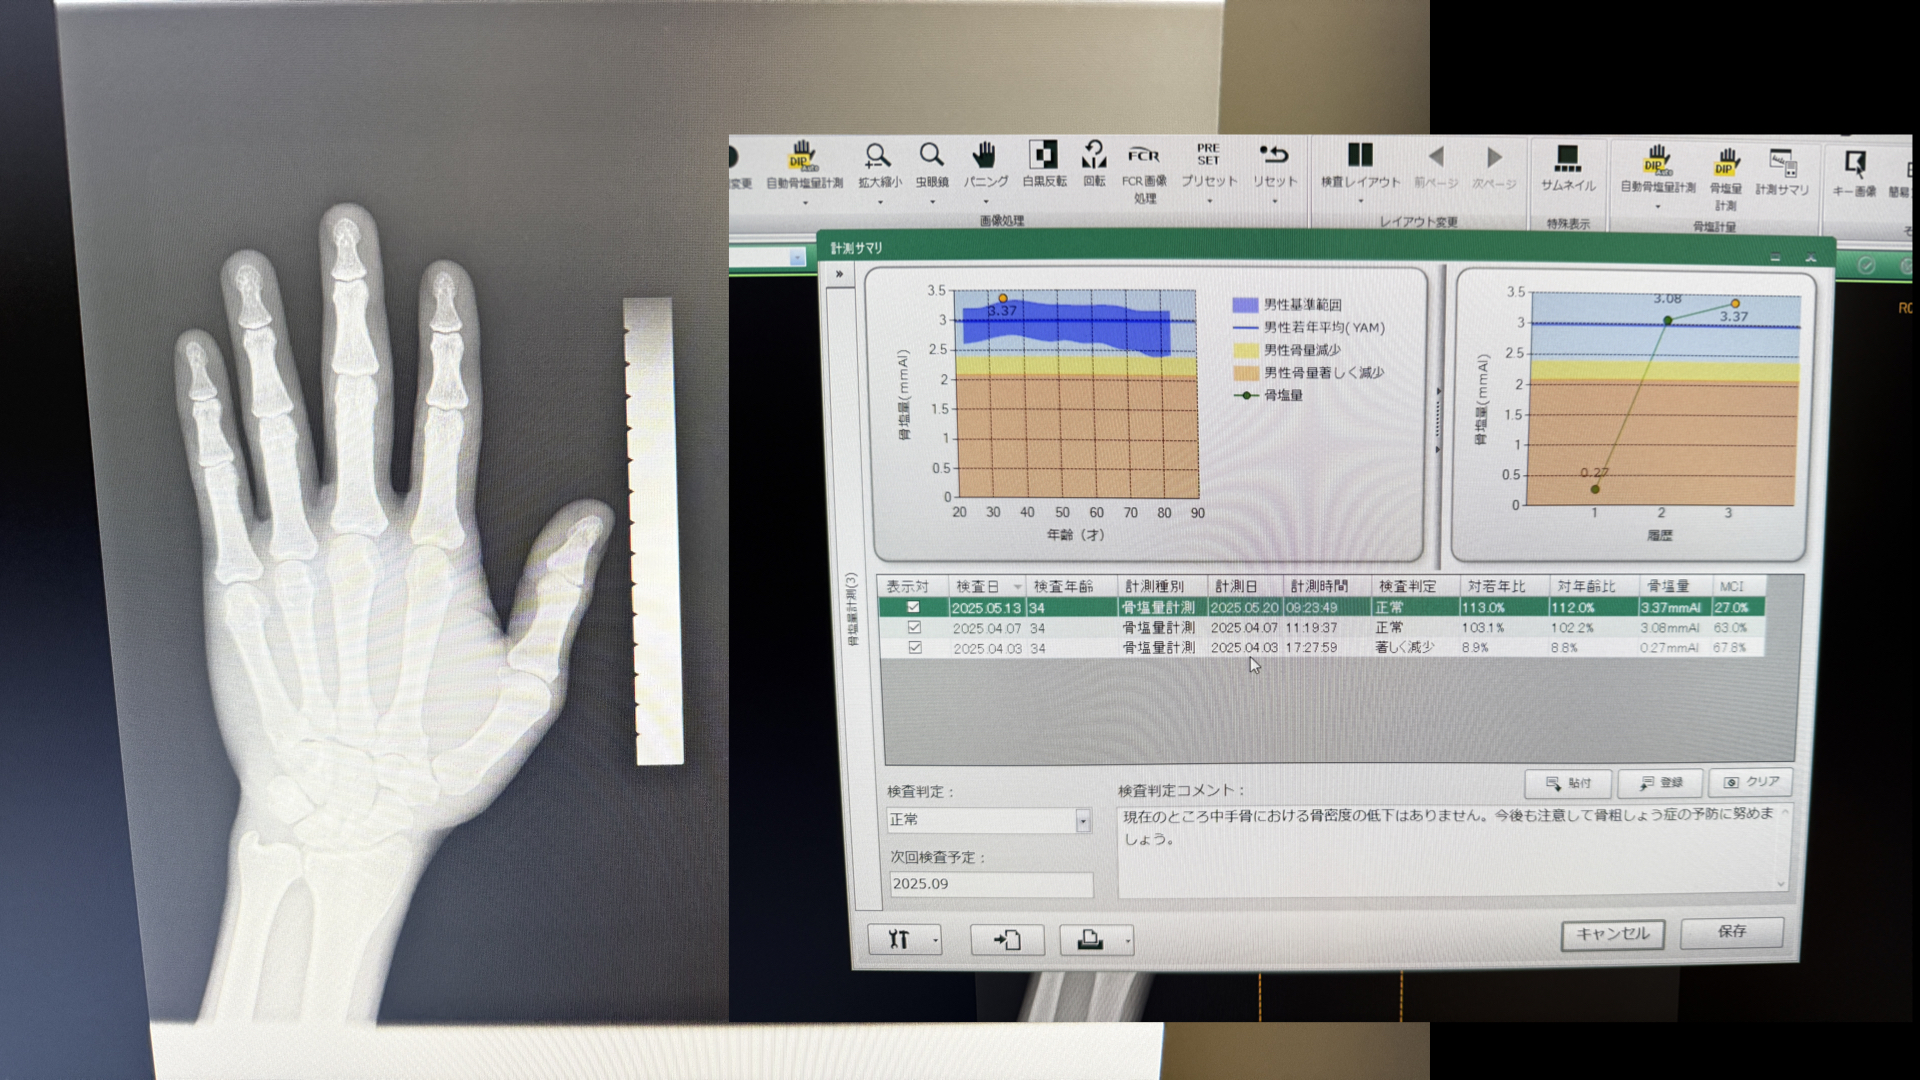Toggle display checkbox for 2025.04.03 row
The width and height of the screenshot is (1920, 1080).
[x=914, y=648]
